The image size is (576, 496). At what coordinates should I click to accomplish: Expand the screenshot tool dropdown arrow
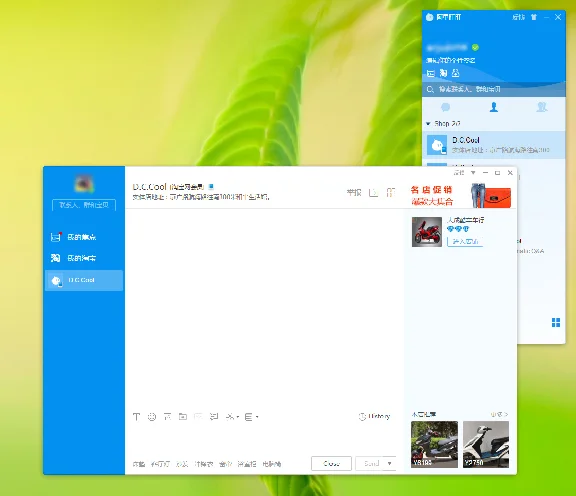[x=238, y=417]
